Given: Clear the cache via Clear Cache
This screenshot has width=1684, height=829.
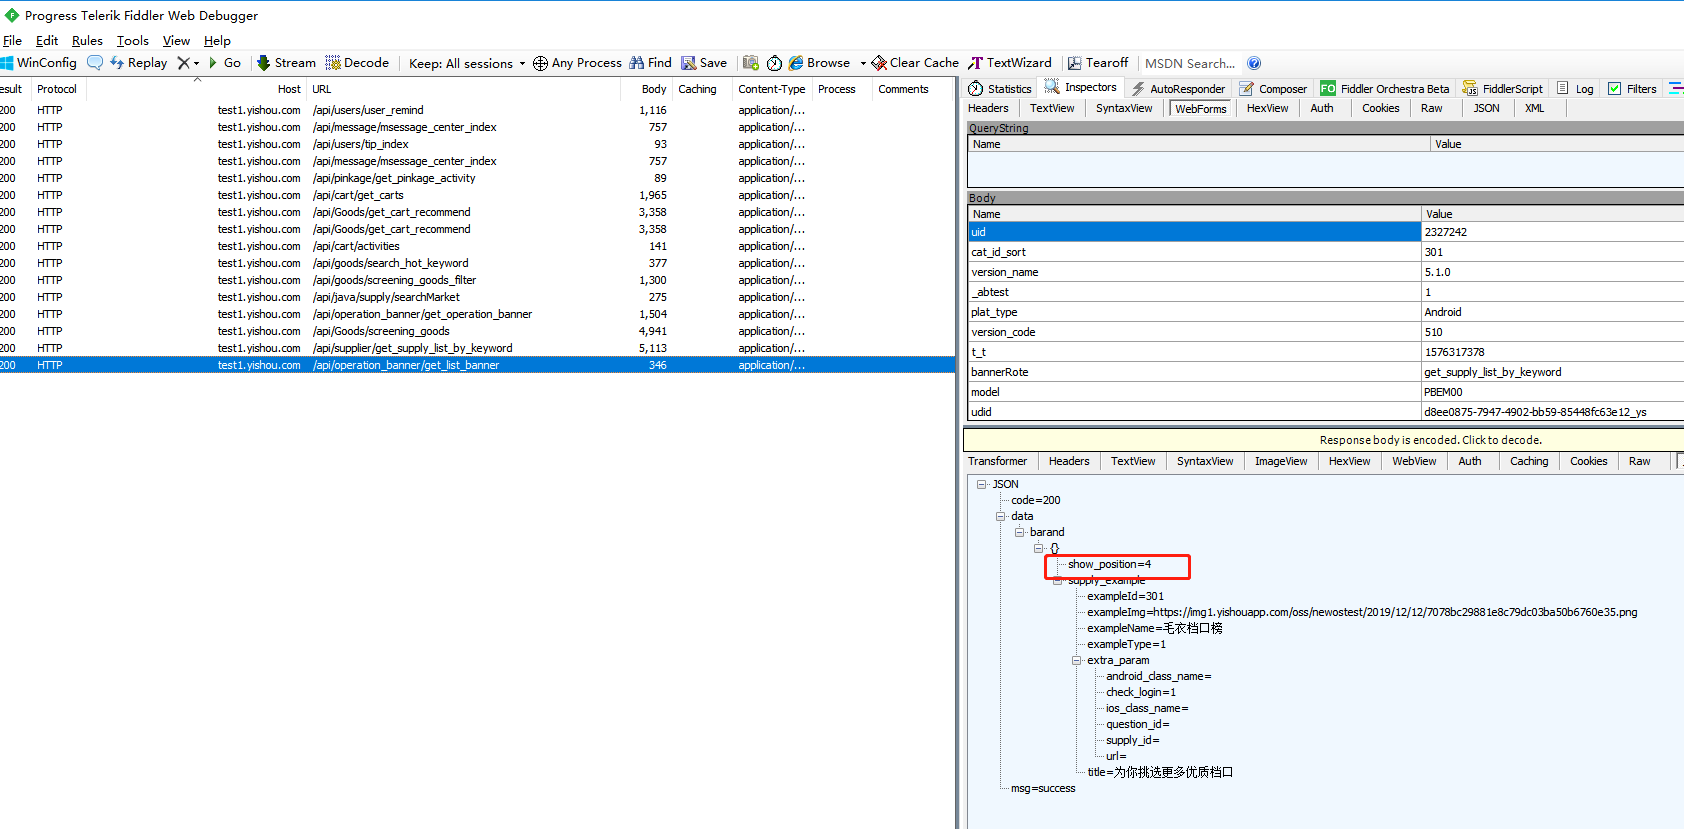Looking at the screenshot, I should pyautogui.click(x=915, y=63).
